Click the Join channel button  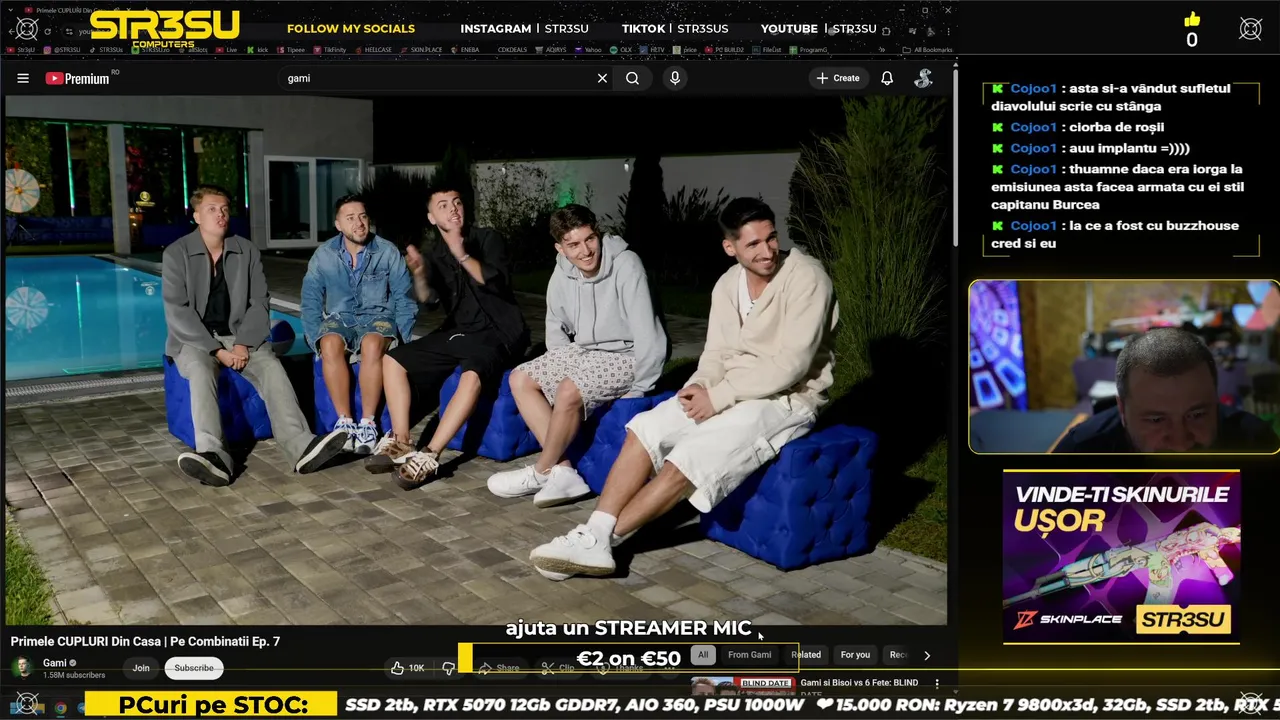[141, 668]
